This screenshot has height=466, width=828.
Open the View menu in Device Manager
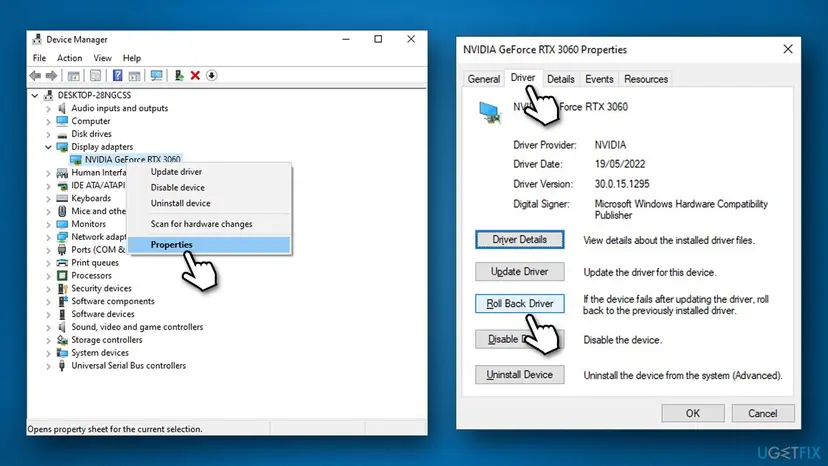click(x=102, y=58)
